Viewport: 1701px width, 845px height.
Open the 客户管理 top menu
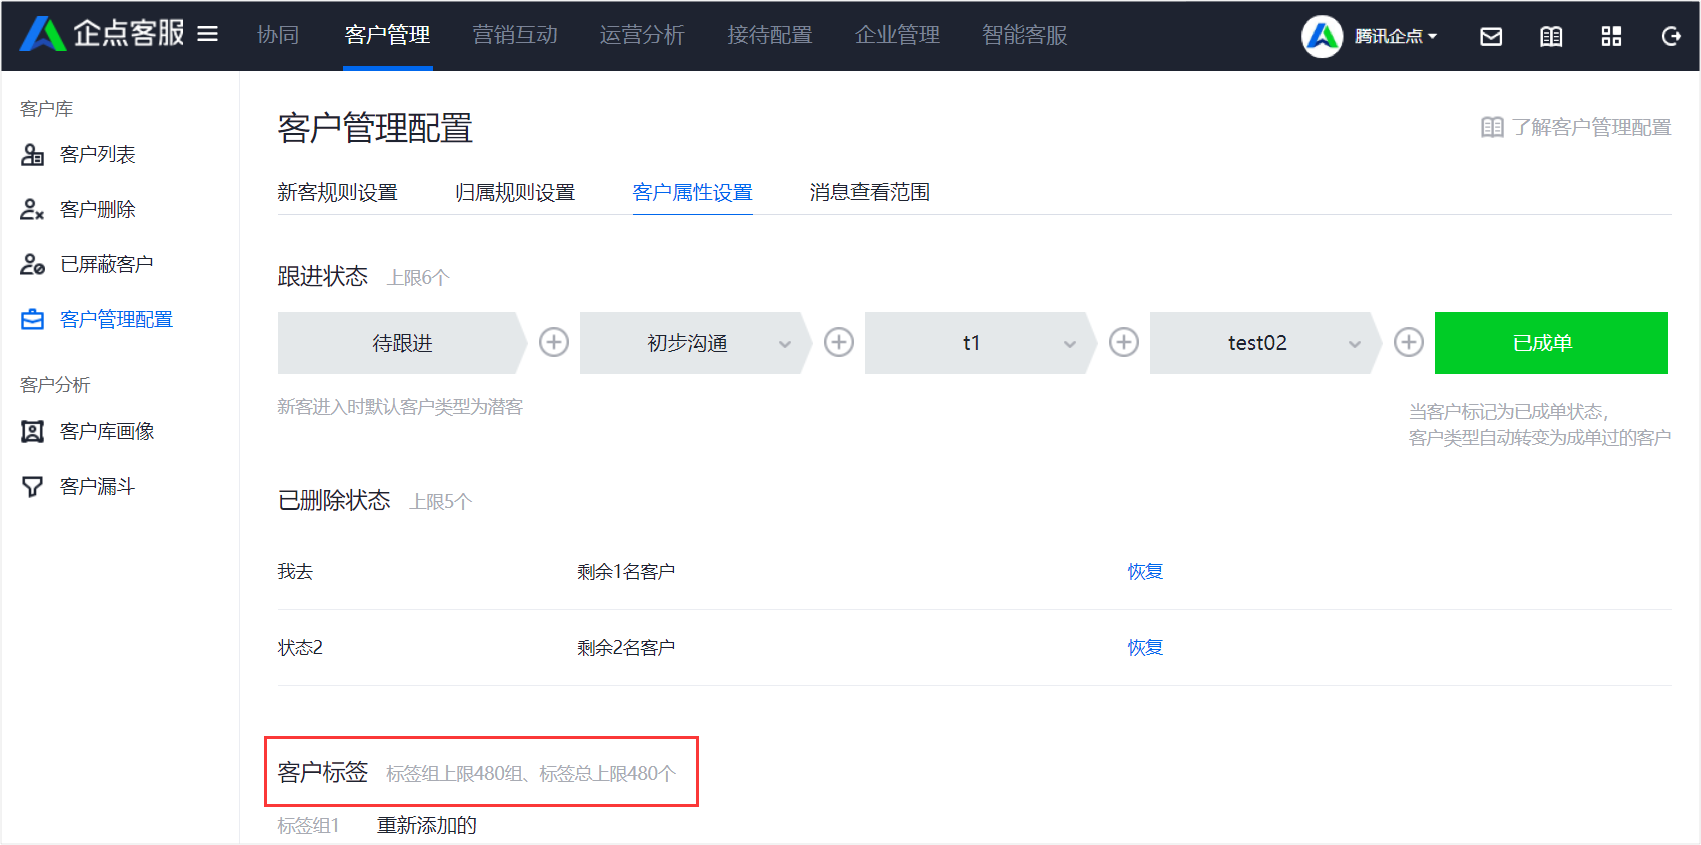click(387, 35)
